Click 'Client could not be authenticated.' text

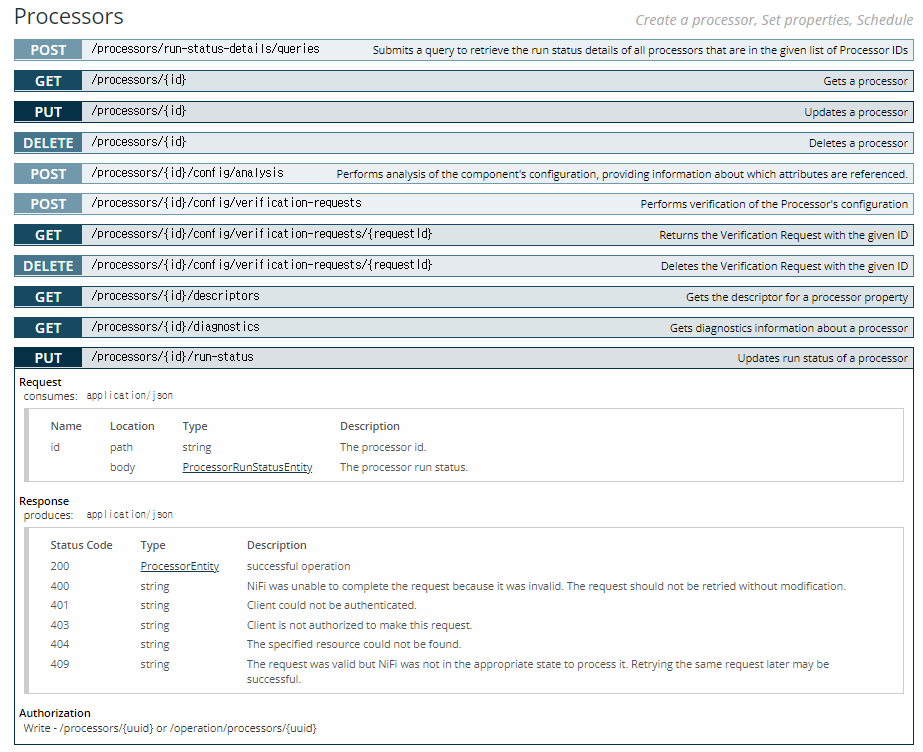point(331,605)
